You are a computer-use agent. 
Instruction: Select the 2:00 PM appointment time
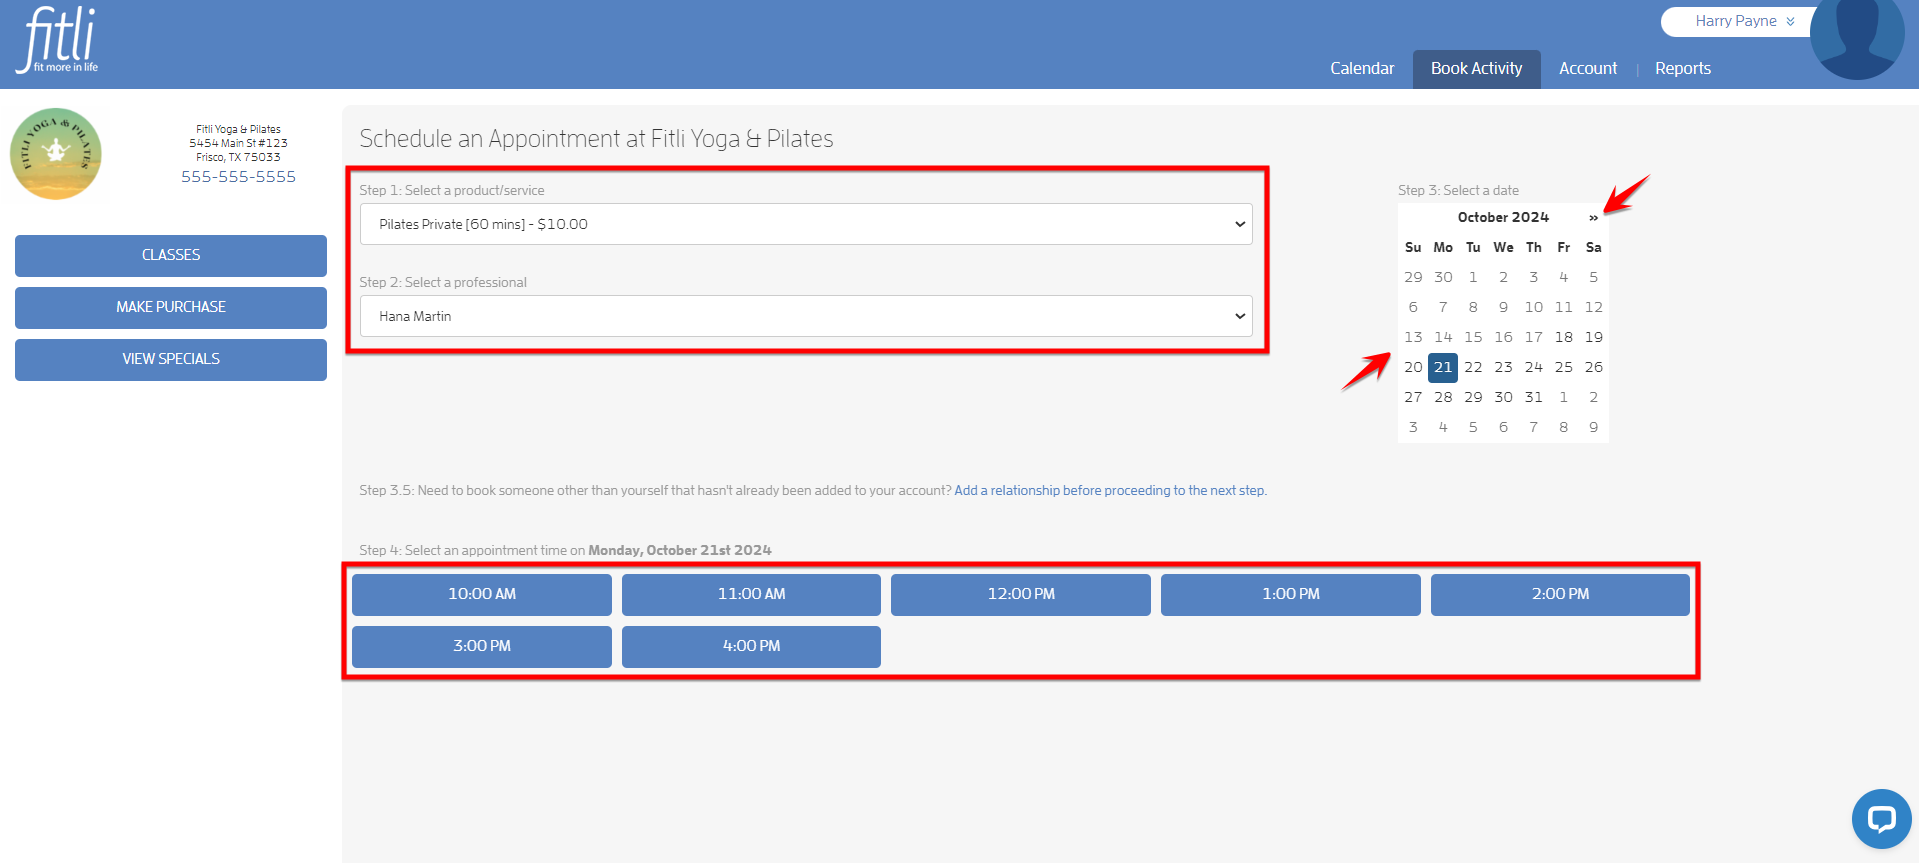point(1560,594)
